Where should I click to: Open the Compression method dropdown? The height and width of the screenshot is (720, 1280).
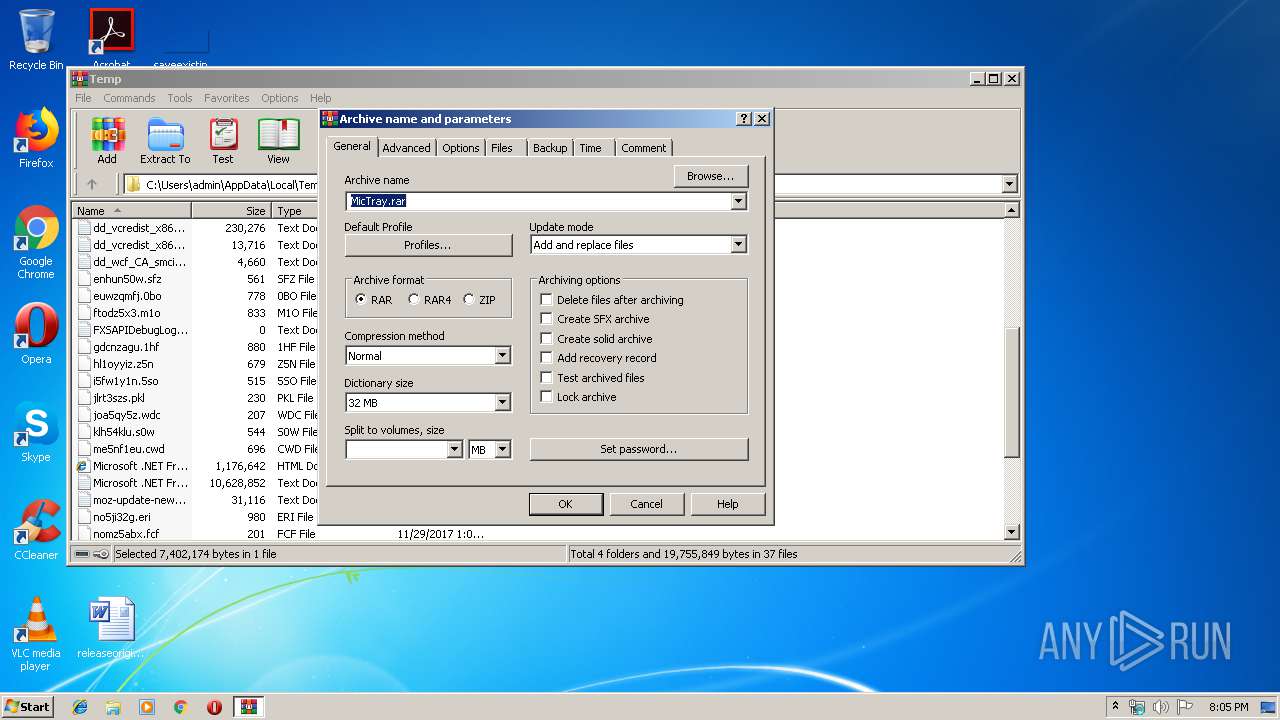[x=502, y=356]
